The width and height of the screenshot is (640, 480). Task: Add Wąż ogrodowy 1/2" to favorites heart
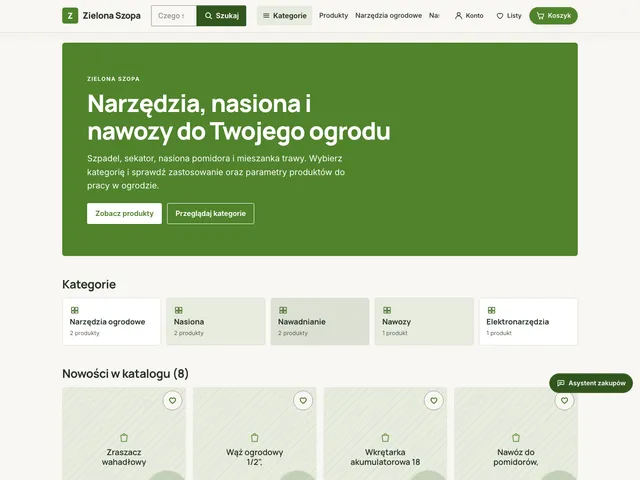(x=303, y=401)
